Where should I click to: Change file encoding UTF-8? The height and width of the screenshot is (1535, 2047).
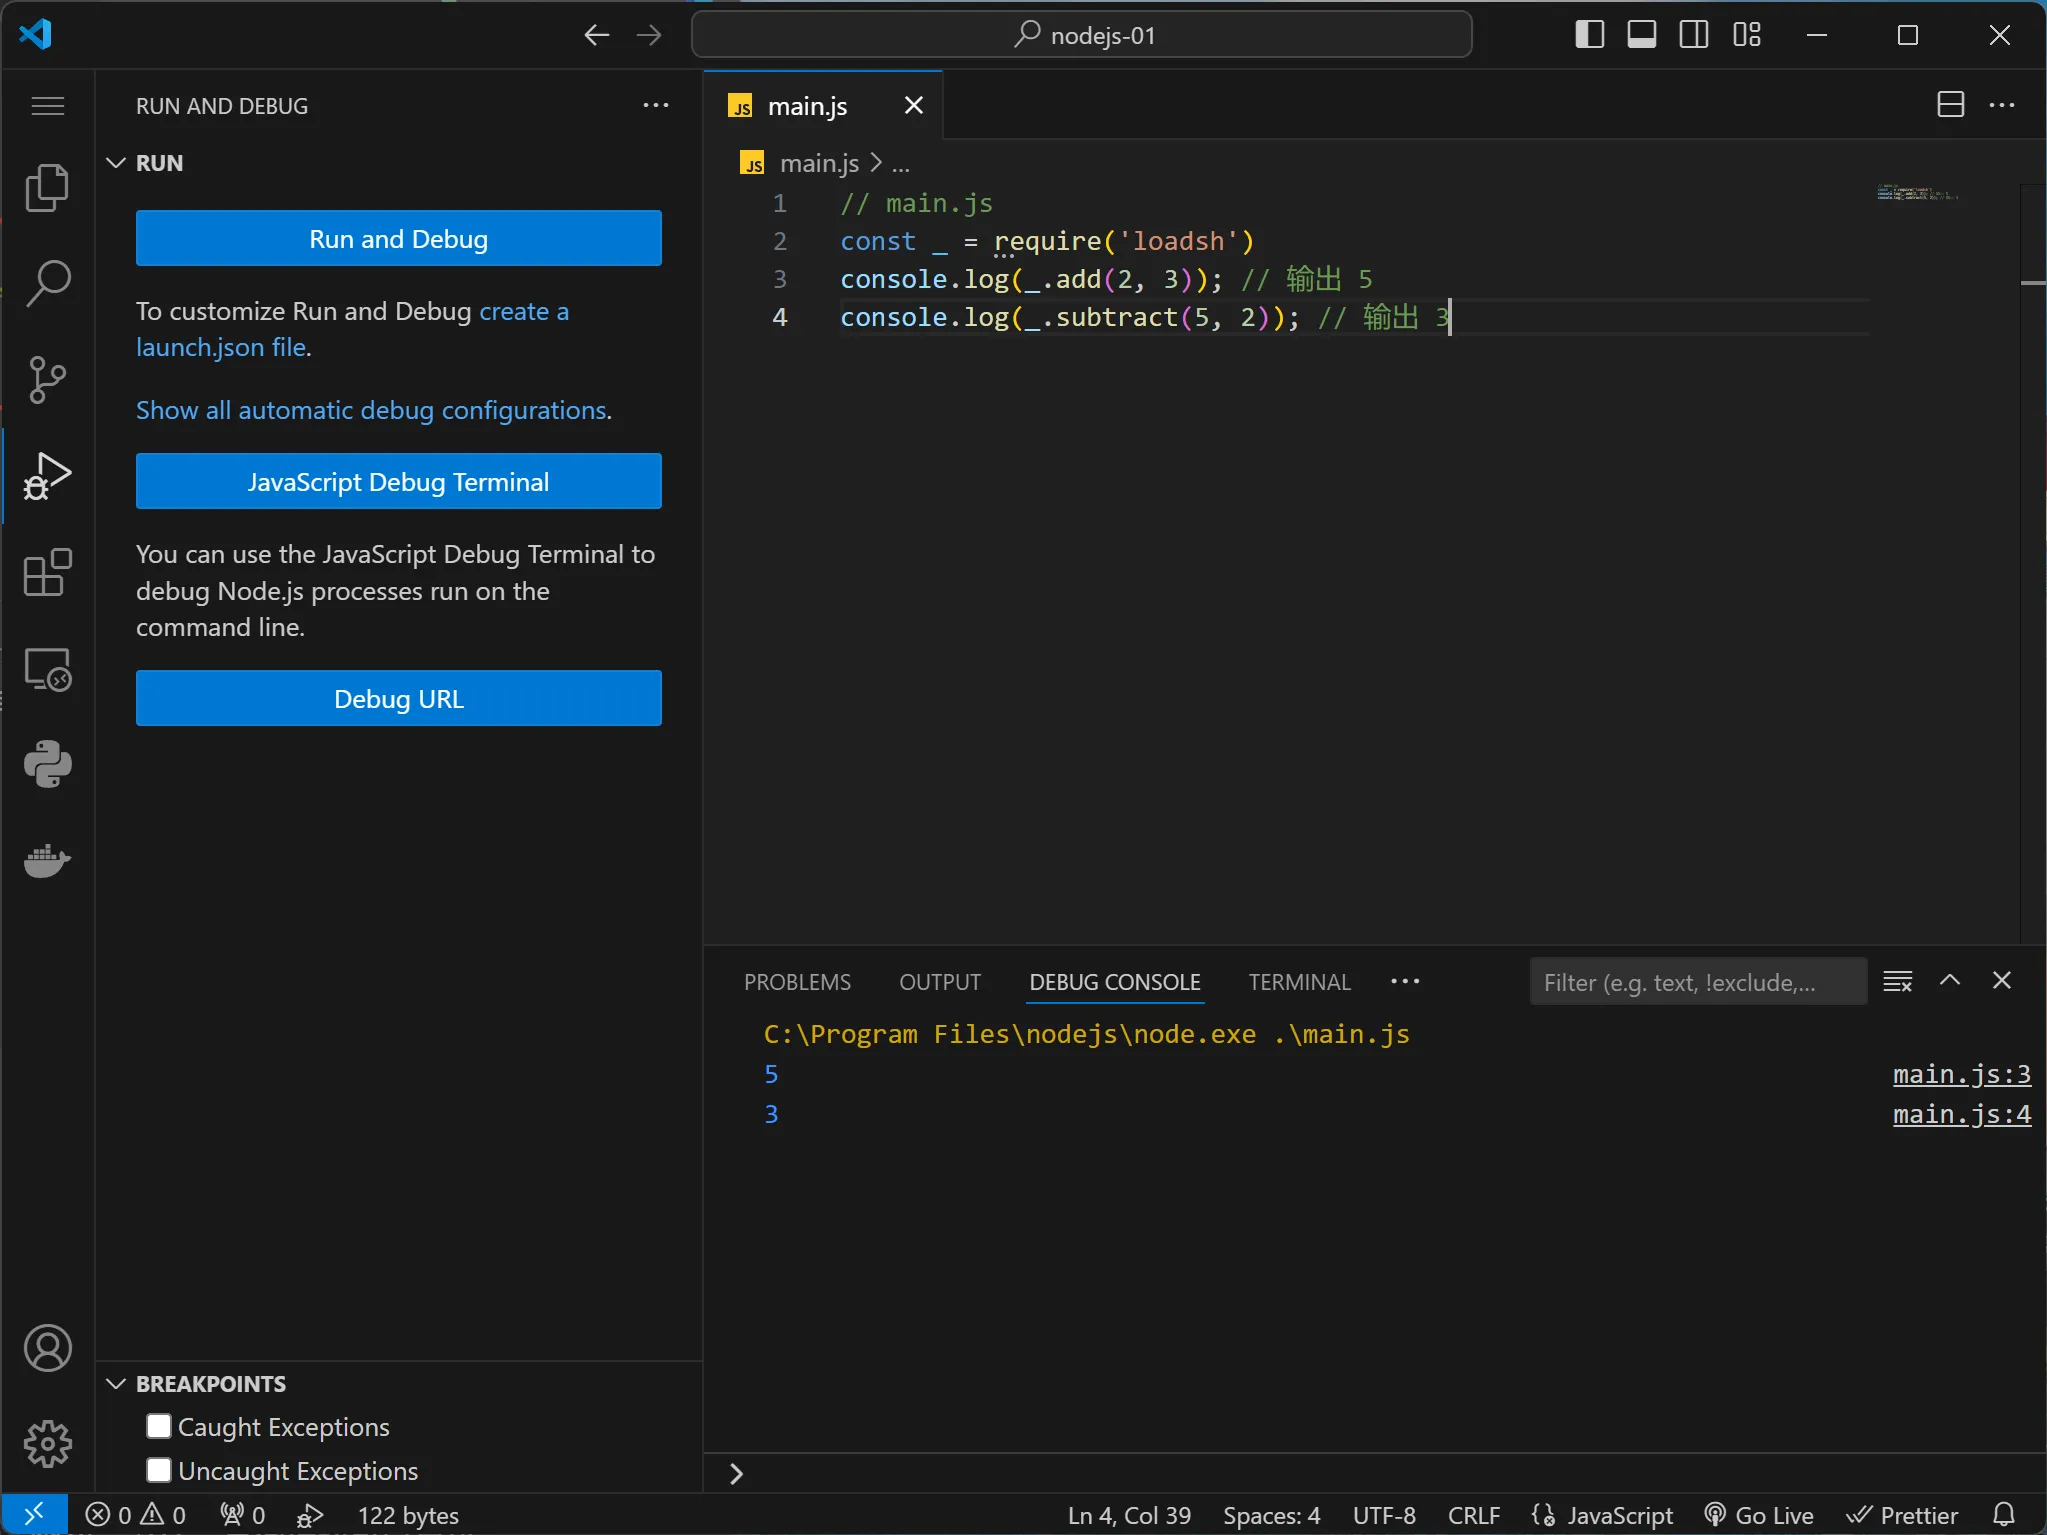click(x=1384, y=1515)
